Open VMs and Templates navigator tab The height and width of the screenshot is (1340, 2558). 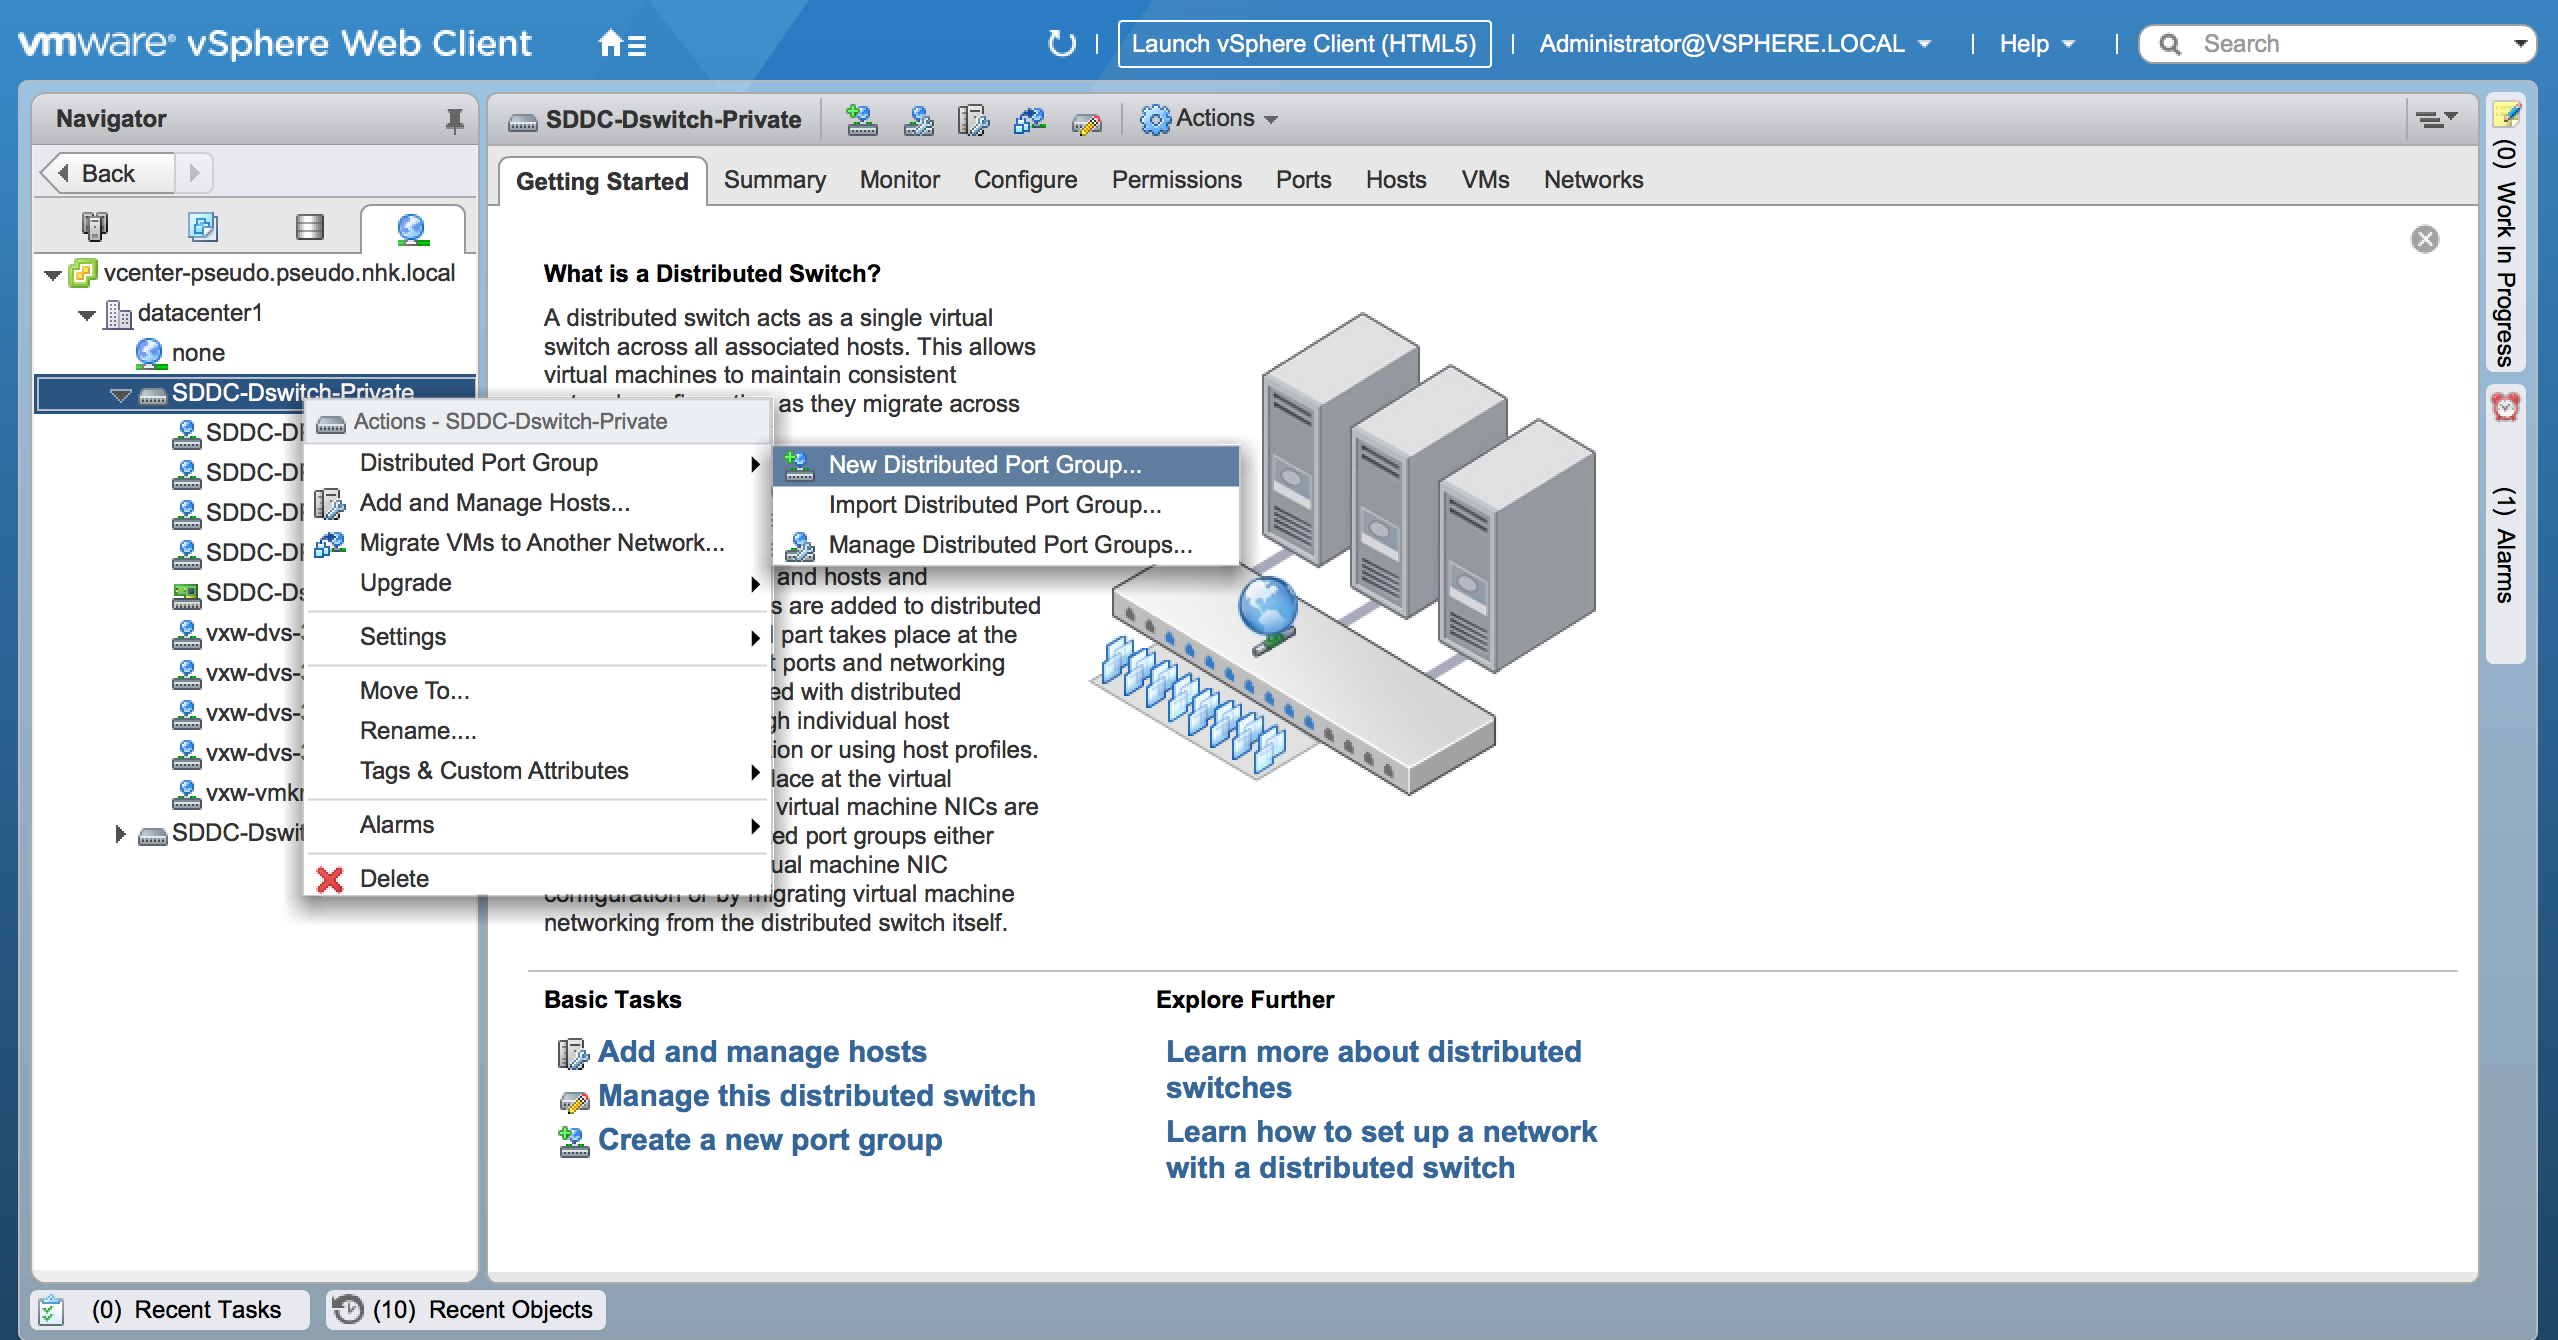coord(203,227)
